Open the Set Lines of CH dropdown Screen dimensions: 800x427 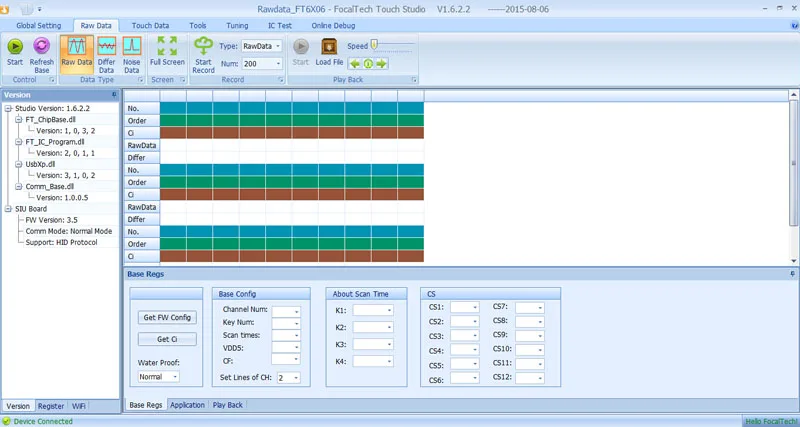pos(296,378)
